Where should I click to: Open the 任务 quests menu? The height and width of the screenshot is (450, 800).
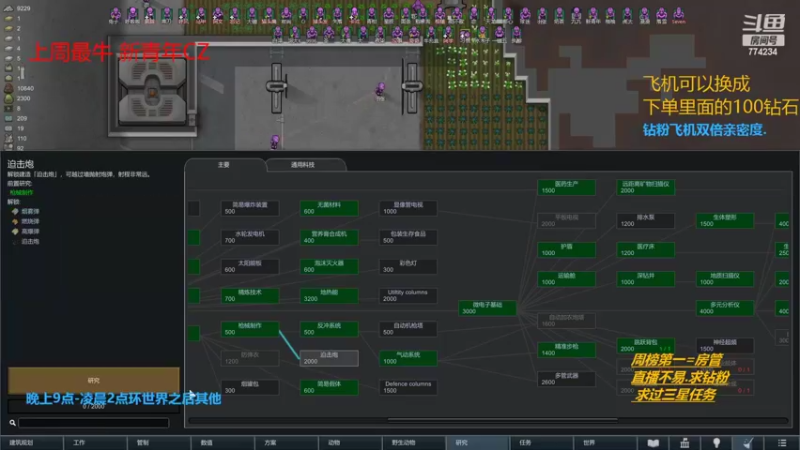(542, 443)
